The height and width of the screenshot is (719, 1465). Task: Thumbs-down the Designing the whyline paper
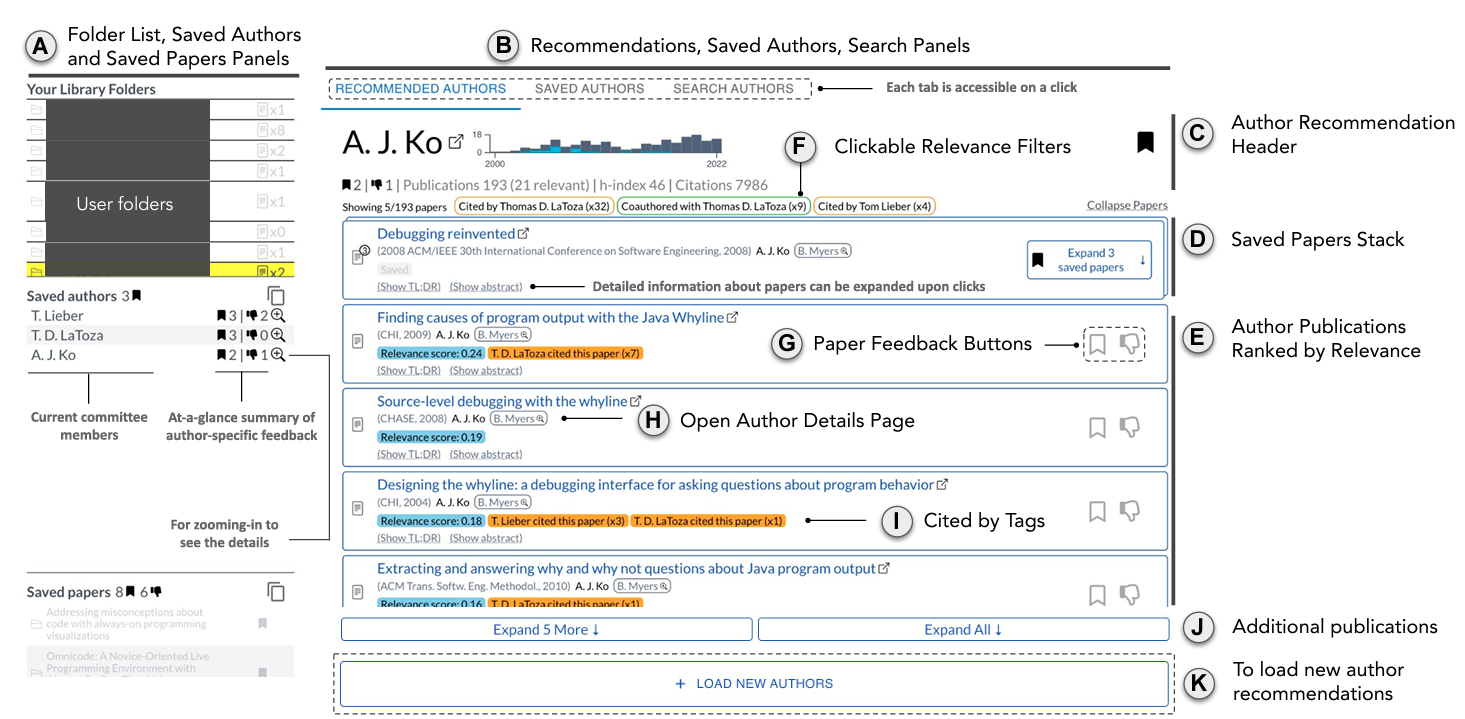coord(1130,511)
